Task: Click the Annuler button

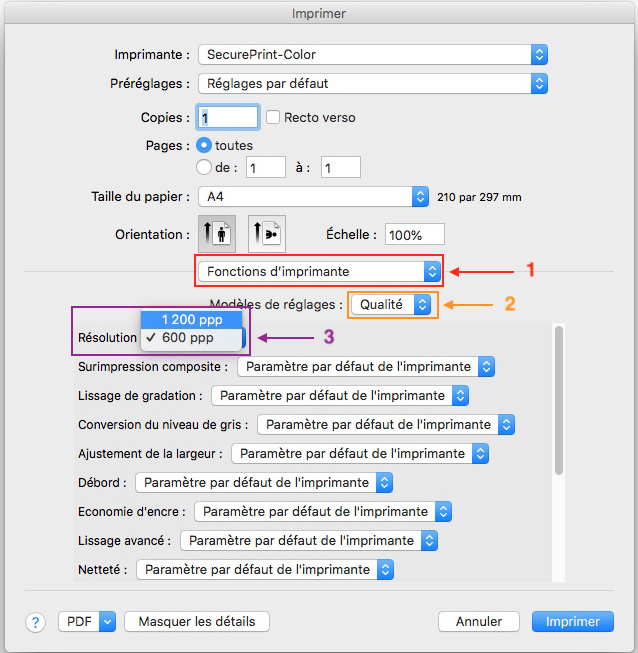Action: pos(479,622)
